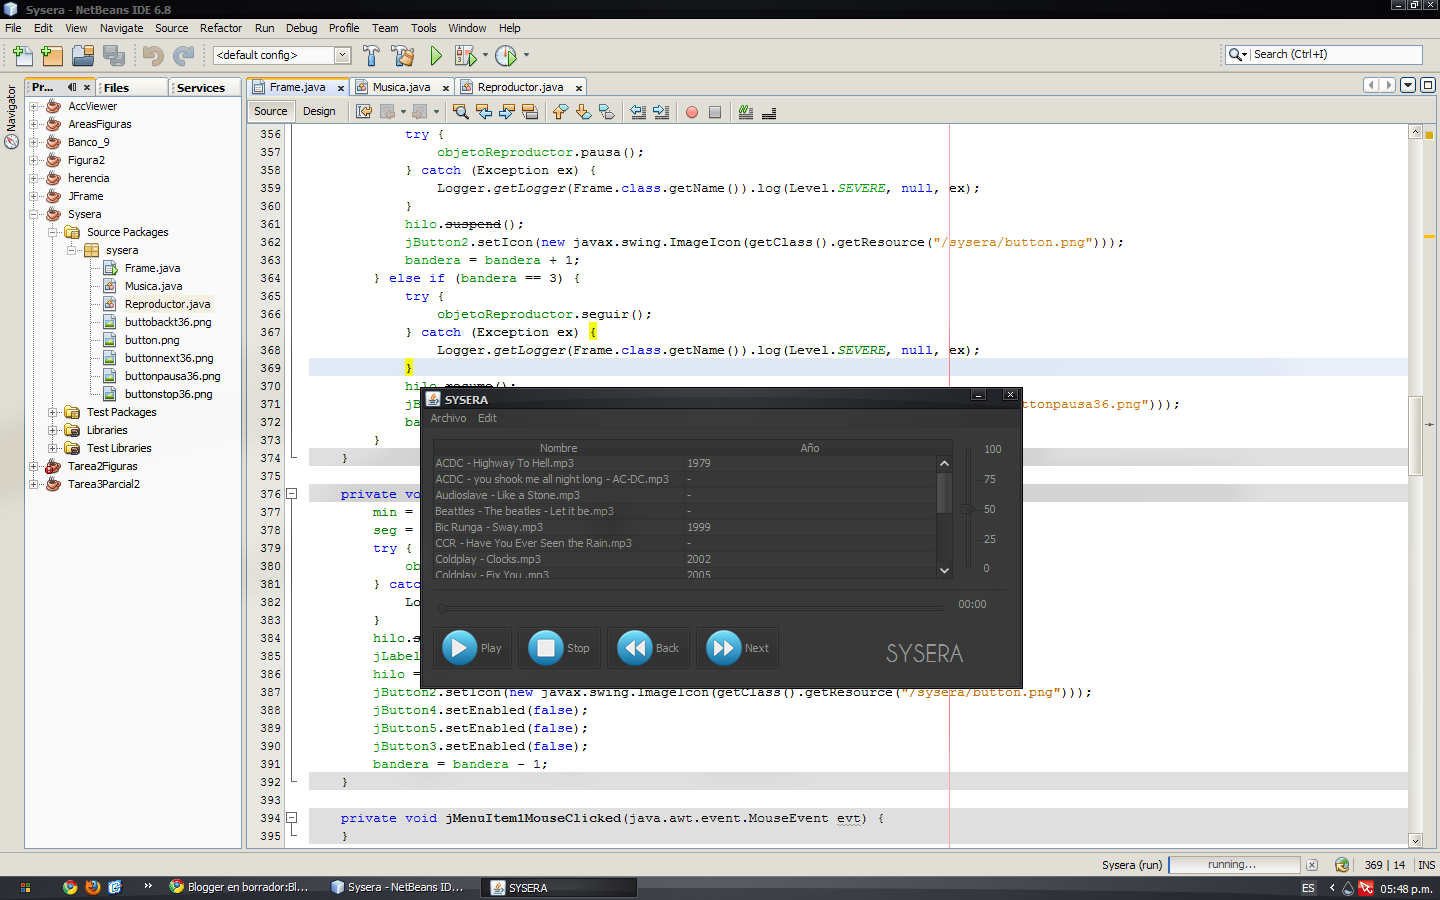Switch to the Musica.java editor tab
Screen dimensions: 1440x900
click(x=402, y=87)
